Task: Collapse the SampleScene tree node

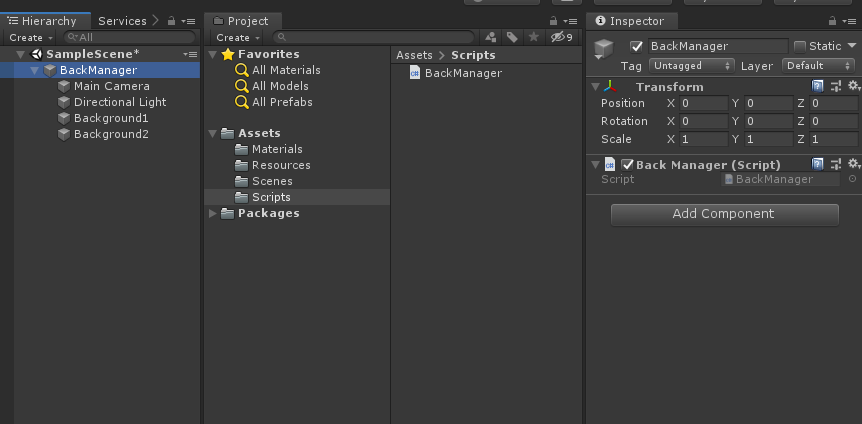Action: [x=21, y=54]
